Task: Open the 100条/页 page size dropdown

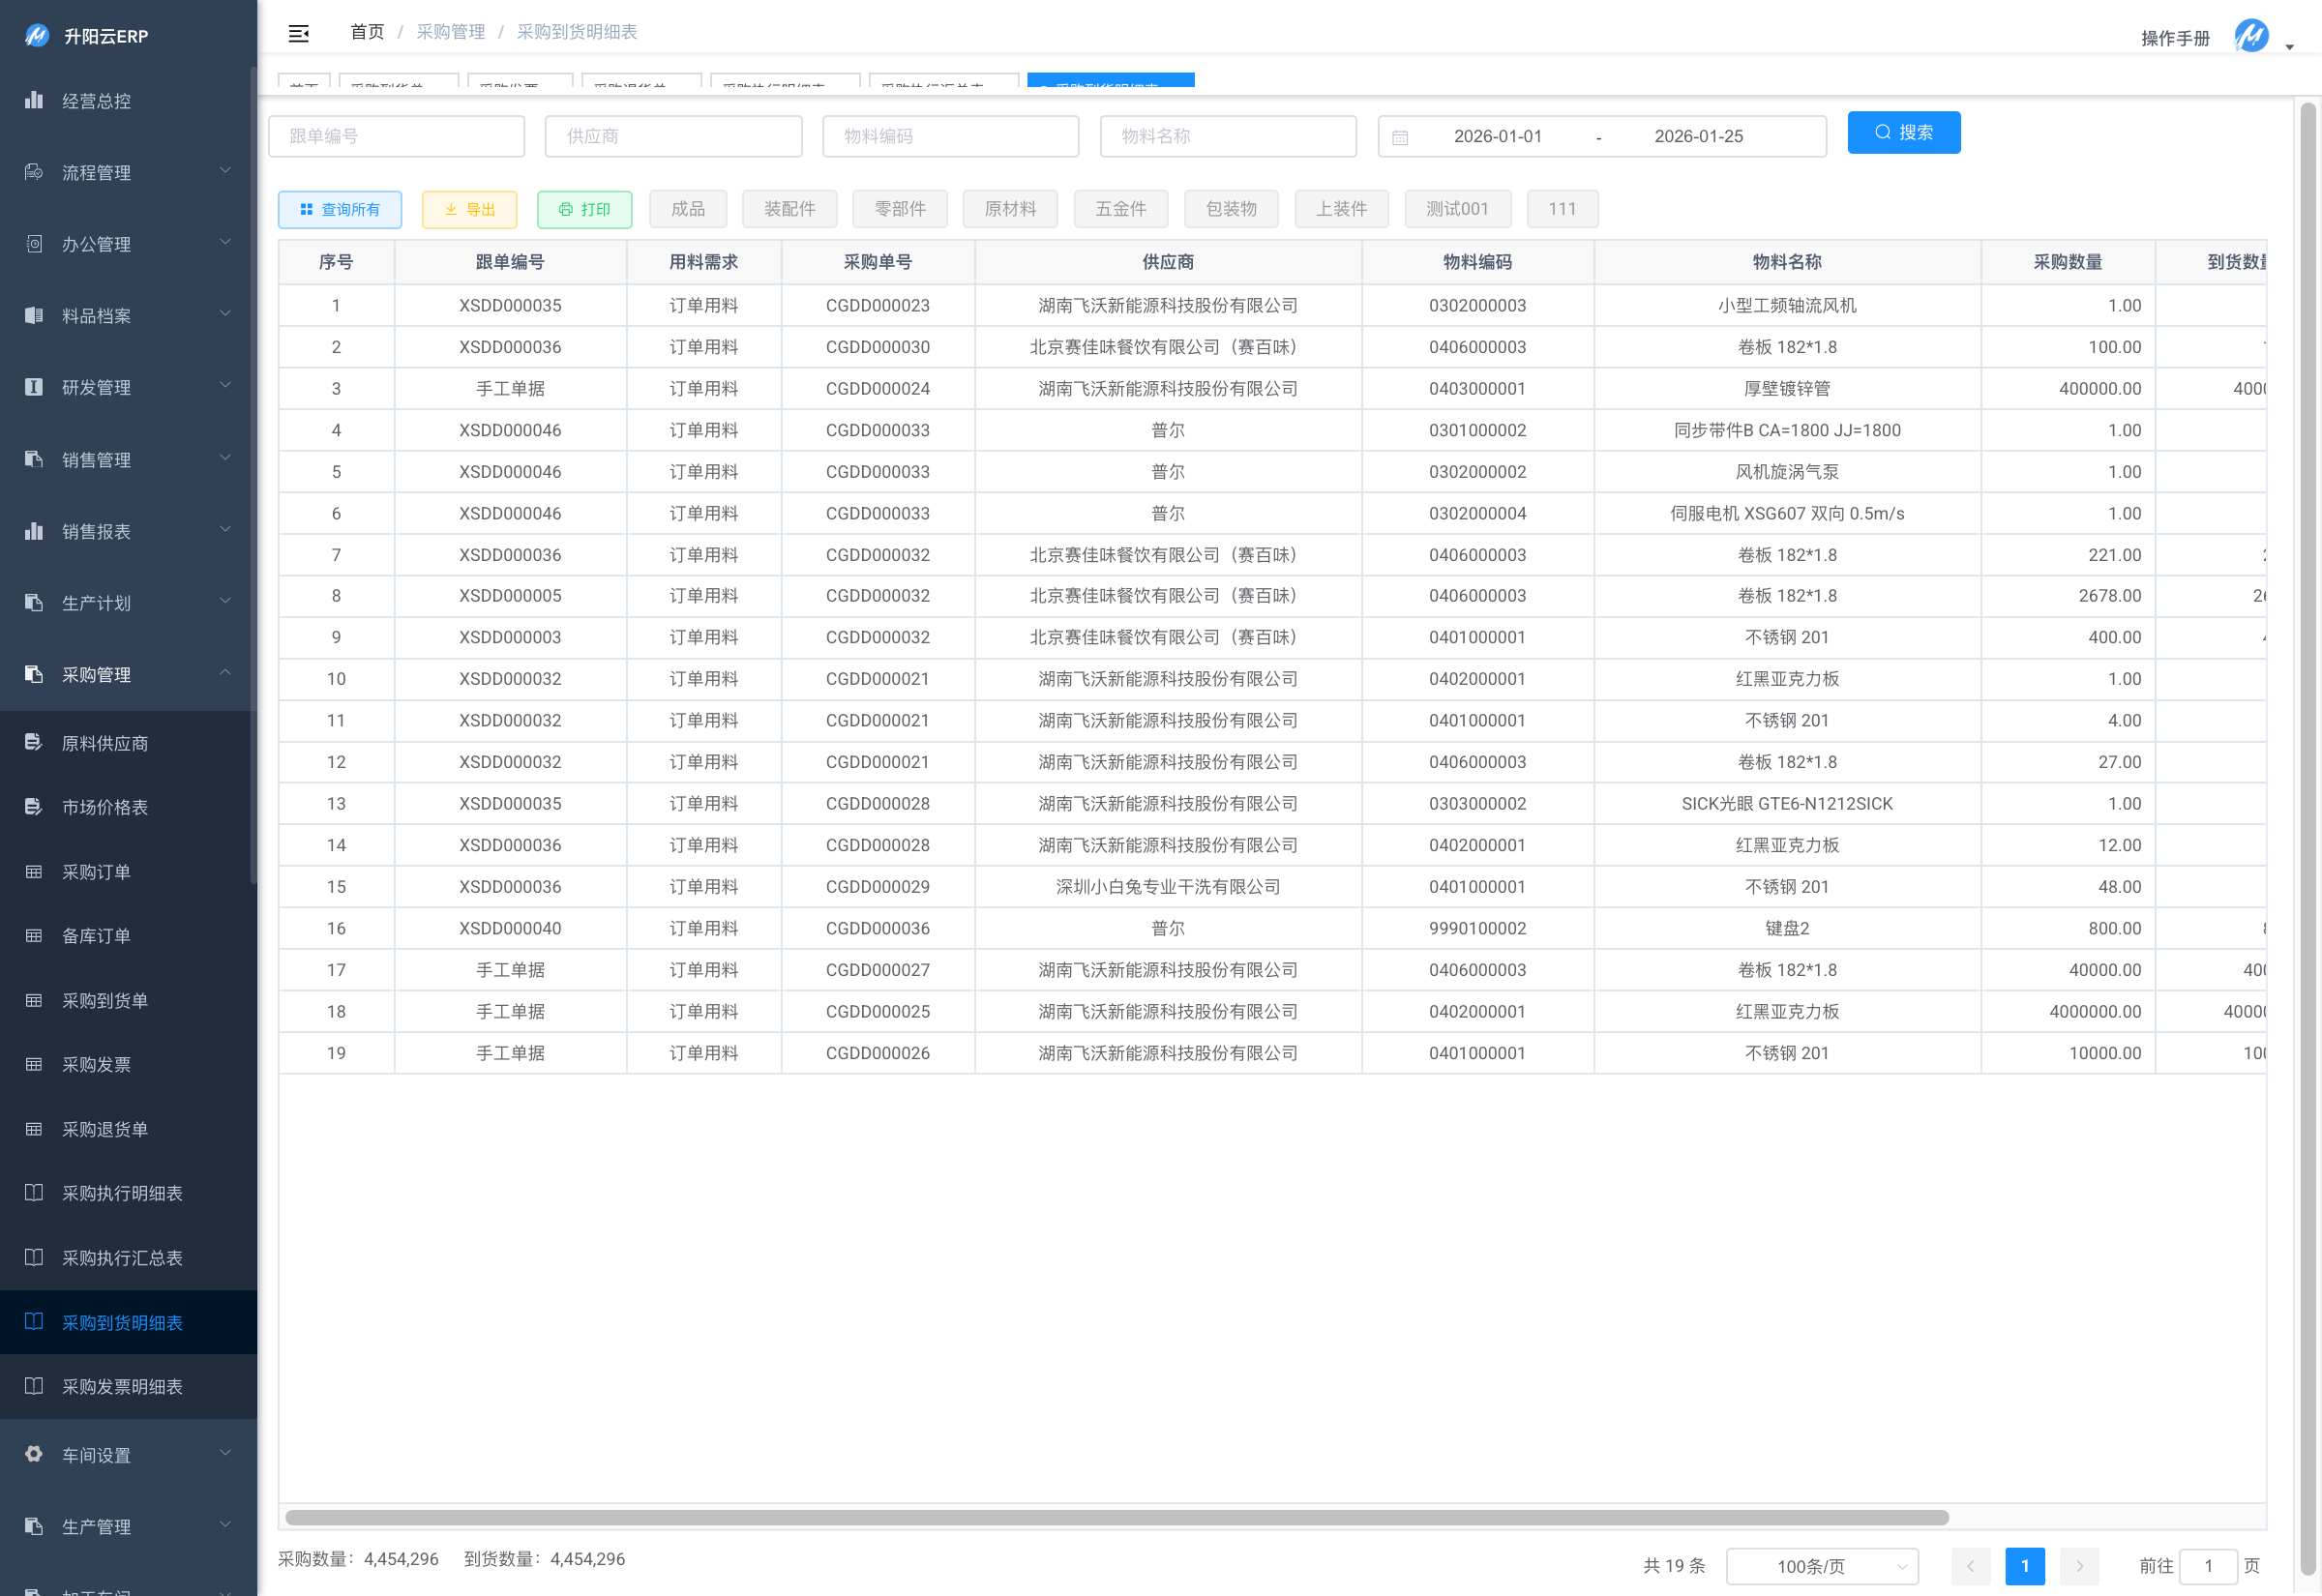Action: [x=1822, y=1566]
